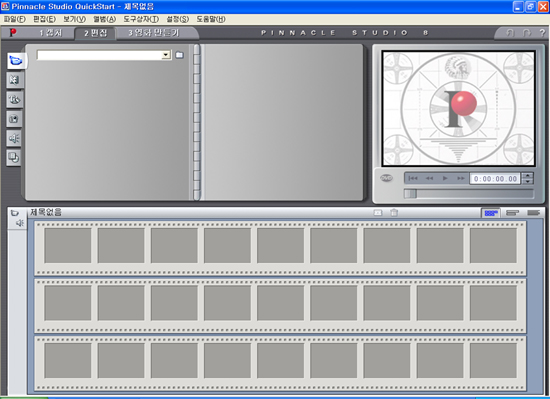Open the photos and frame grabs tab
The image size is (550, 399).
tap(14, 119)
